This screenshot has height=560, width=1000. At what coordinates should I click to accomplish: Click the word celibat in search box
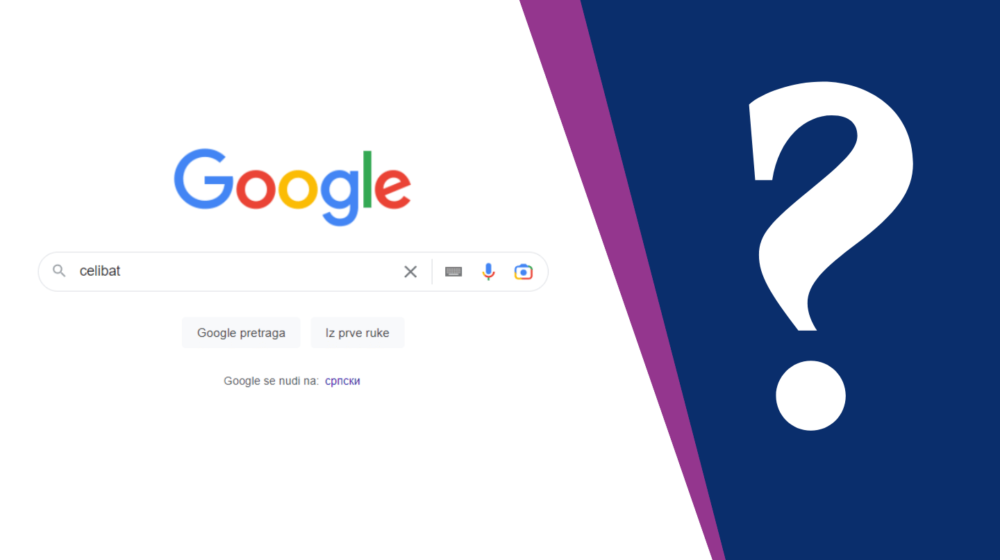99,271
